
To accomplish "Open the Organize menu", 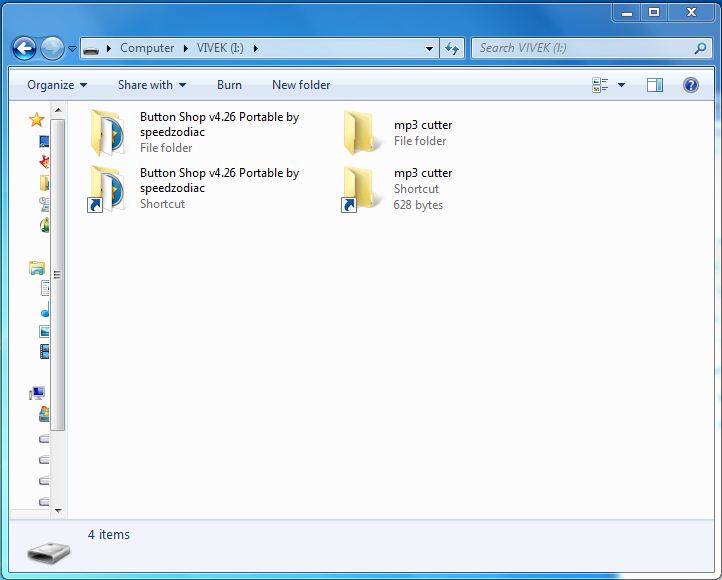I will point(57,85).
